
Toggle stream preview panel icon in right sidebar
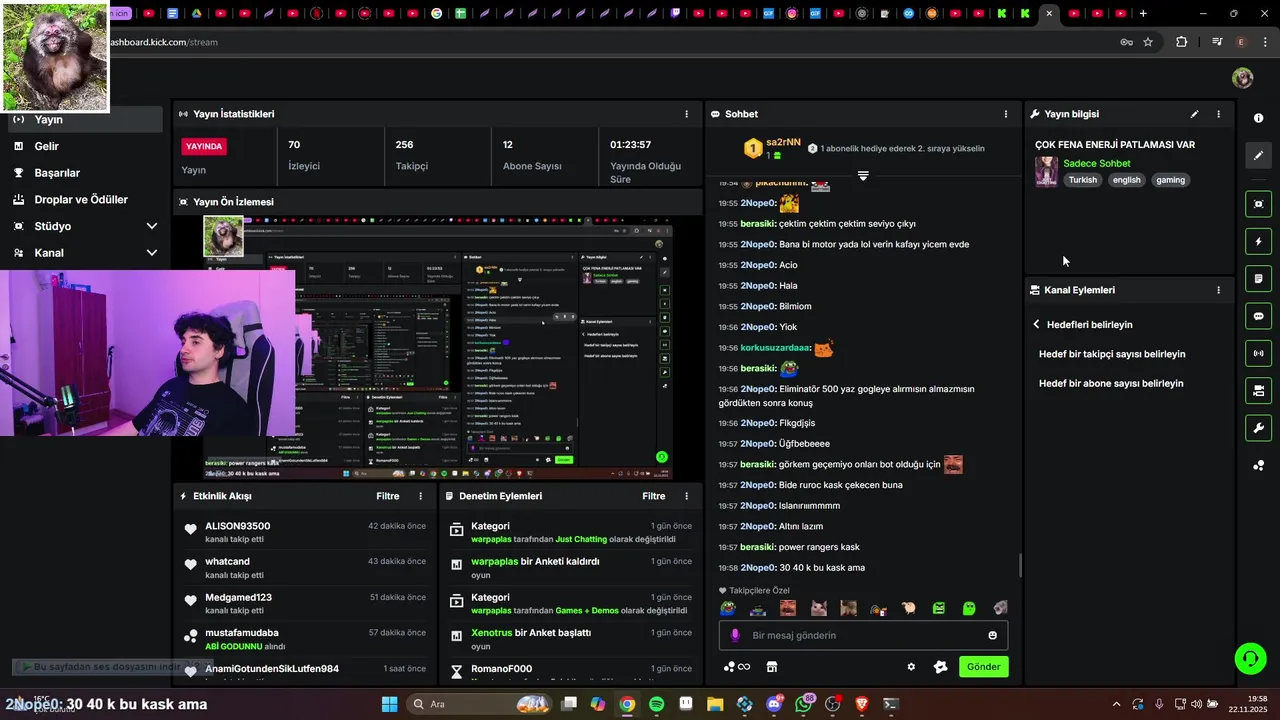(x=1258, y=204)
